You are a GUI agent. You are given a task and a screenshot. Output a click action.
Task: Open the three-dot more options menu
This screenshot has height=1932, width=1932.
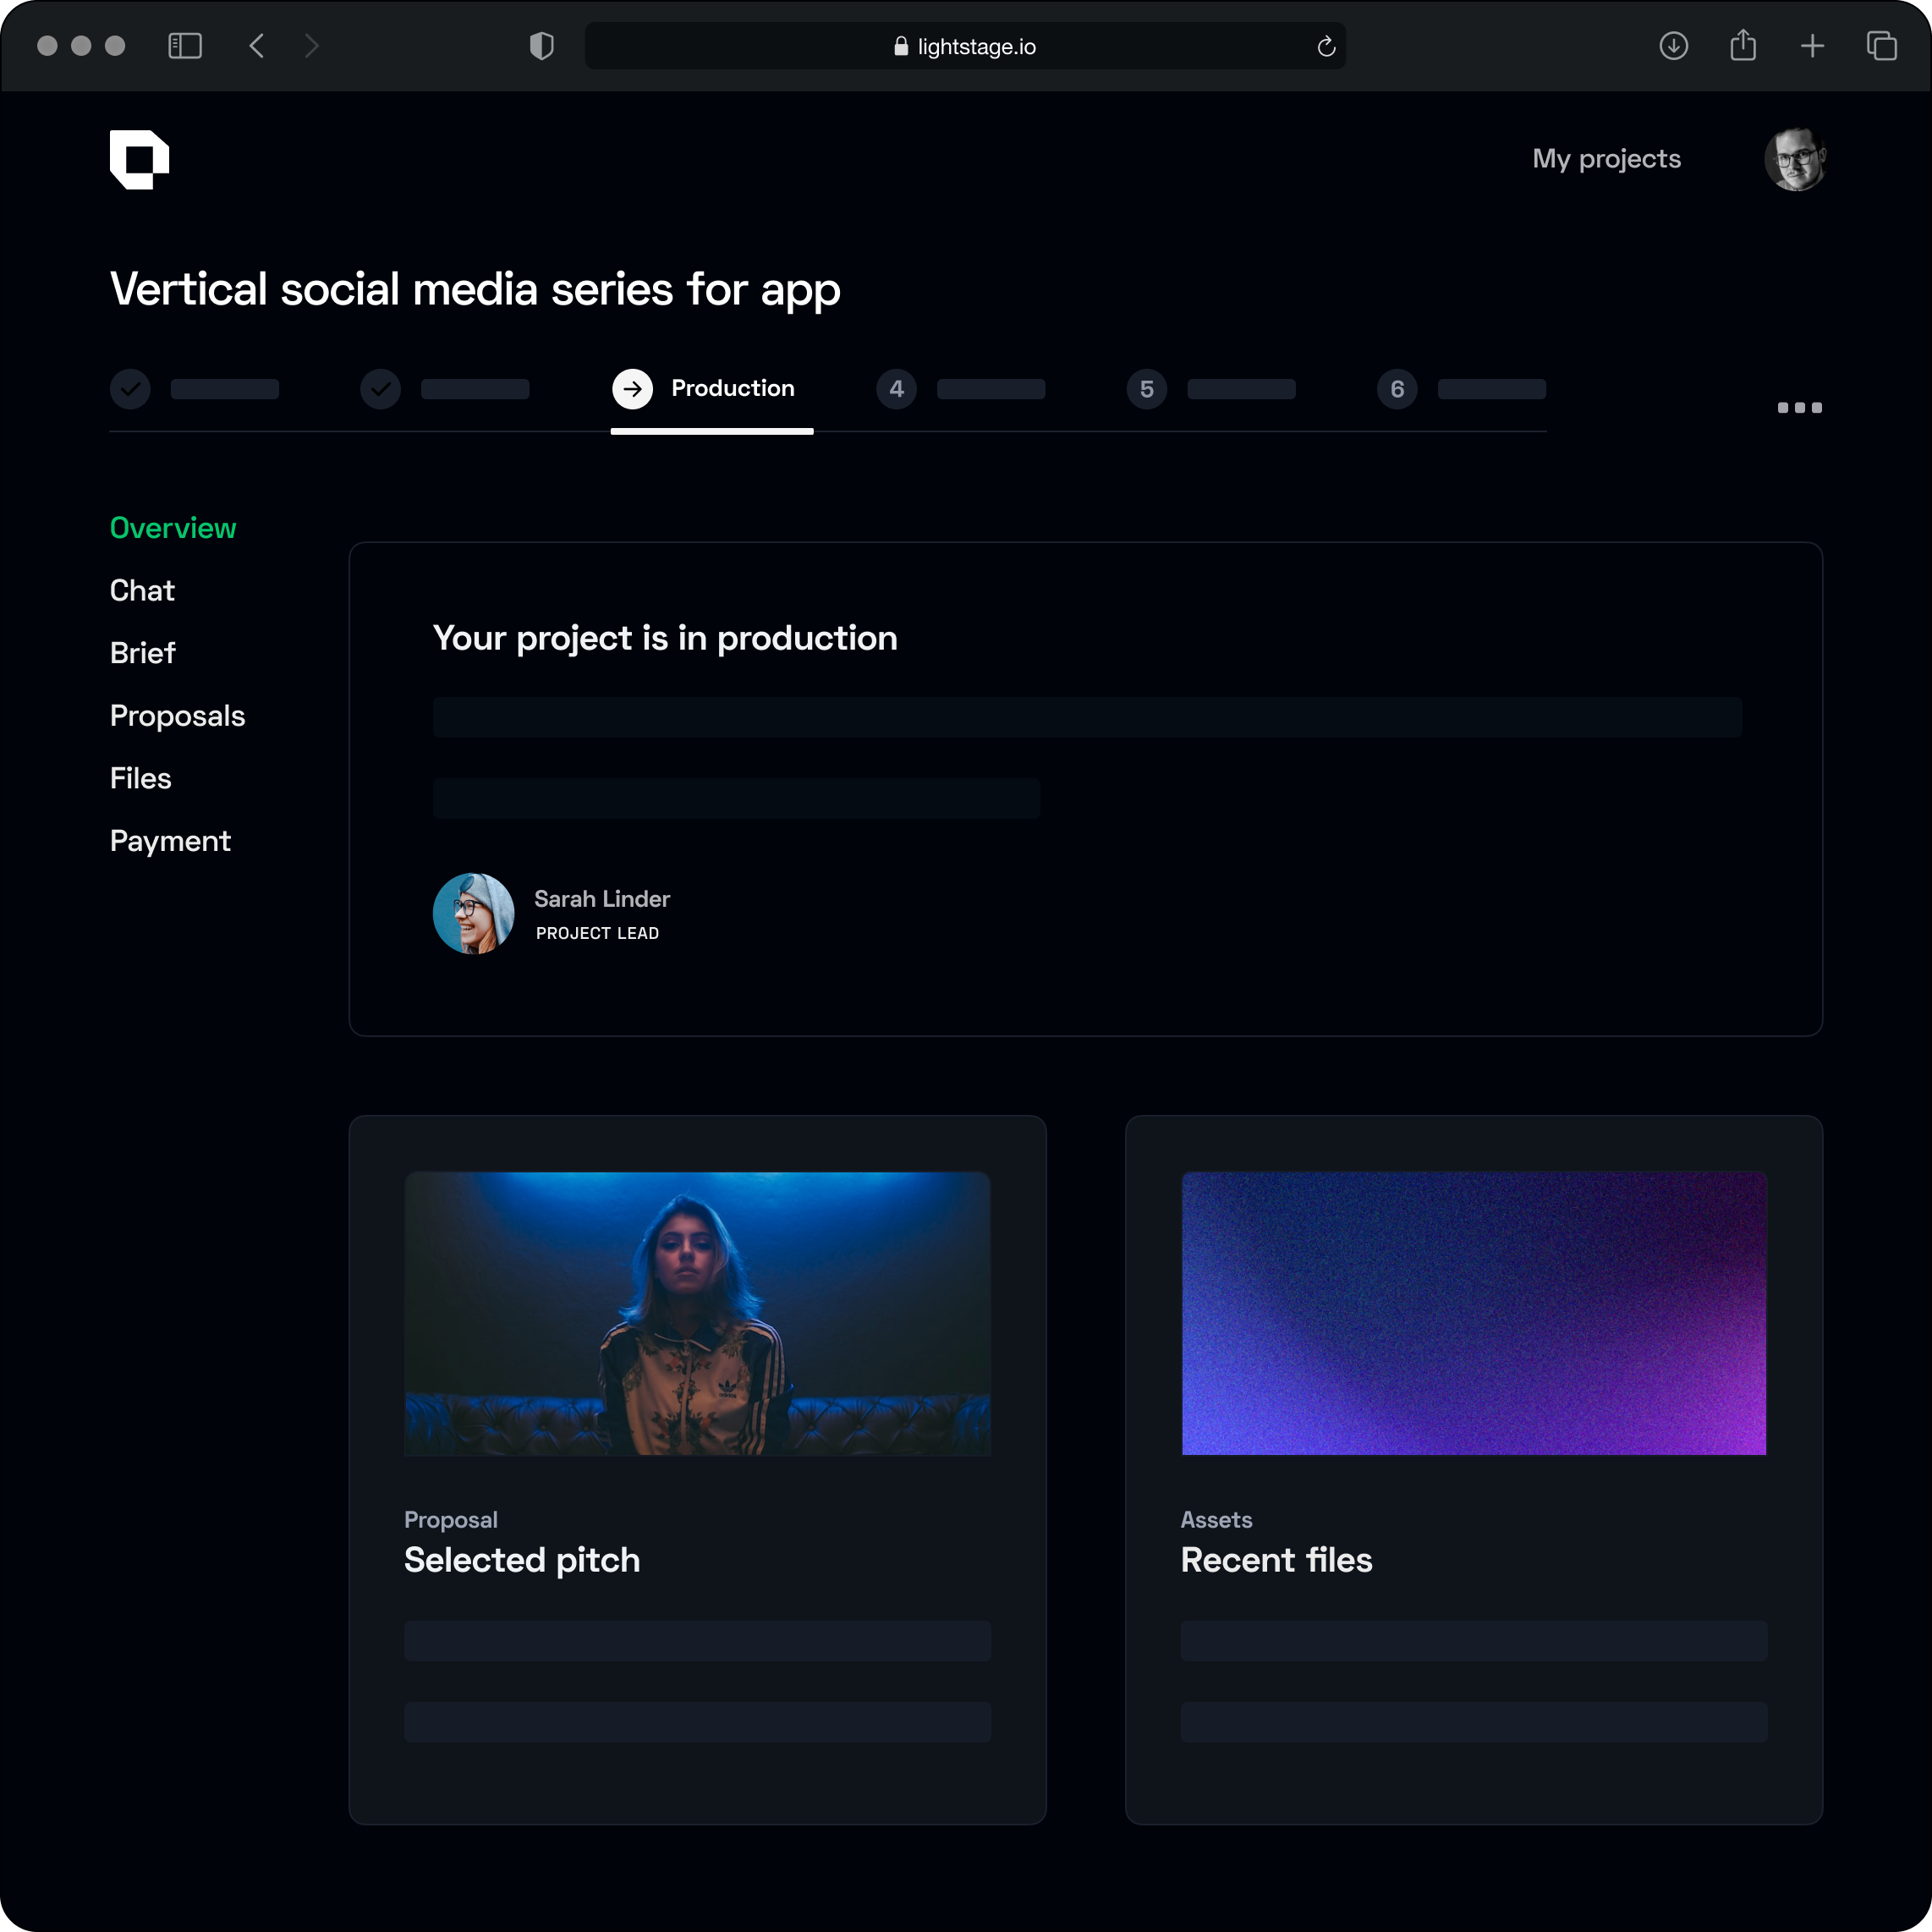[x=1799, y=408]
